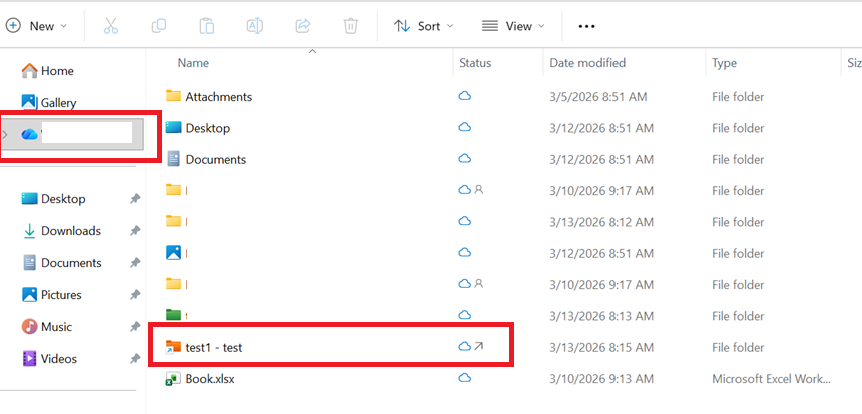Select the test1 - test shortcut folder
The height and width of the screenshot is (414, 862).
tap(214, 347)
